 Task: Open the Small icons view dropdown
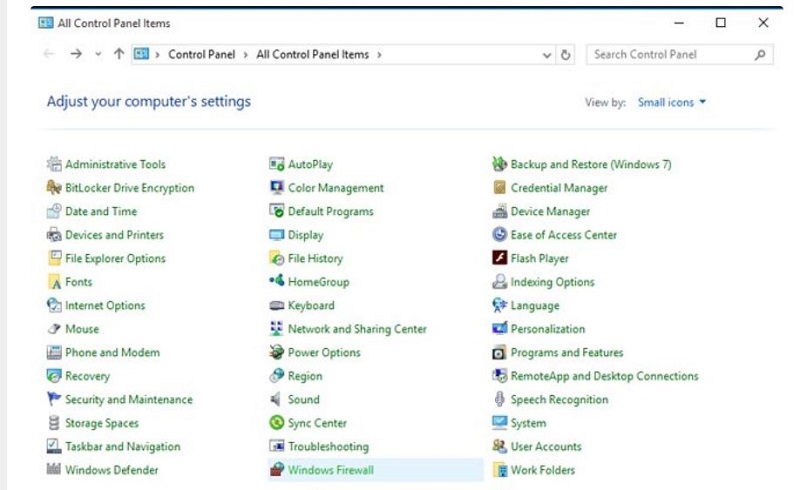(x=671, y=102)
